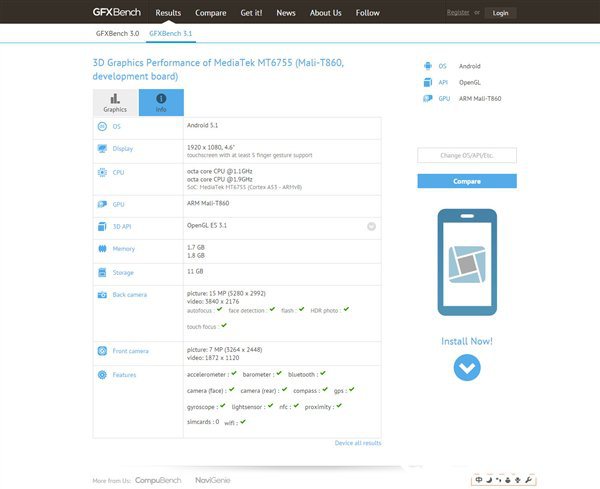This screenshot has height=489, width=600.
Task: Open the Device all results link
Action: pyautogui.click(x=357, y=443)
